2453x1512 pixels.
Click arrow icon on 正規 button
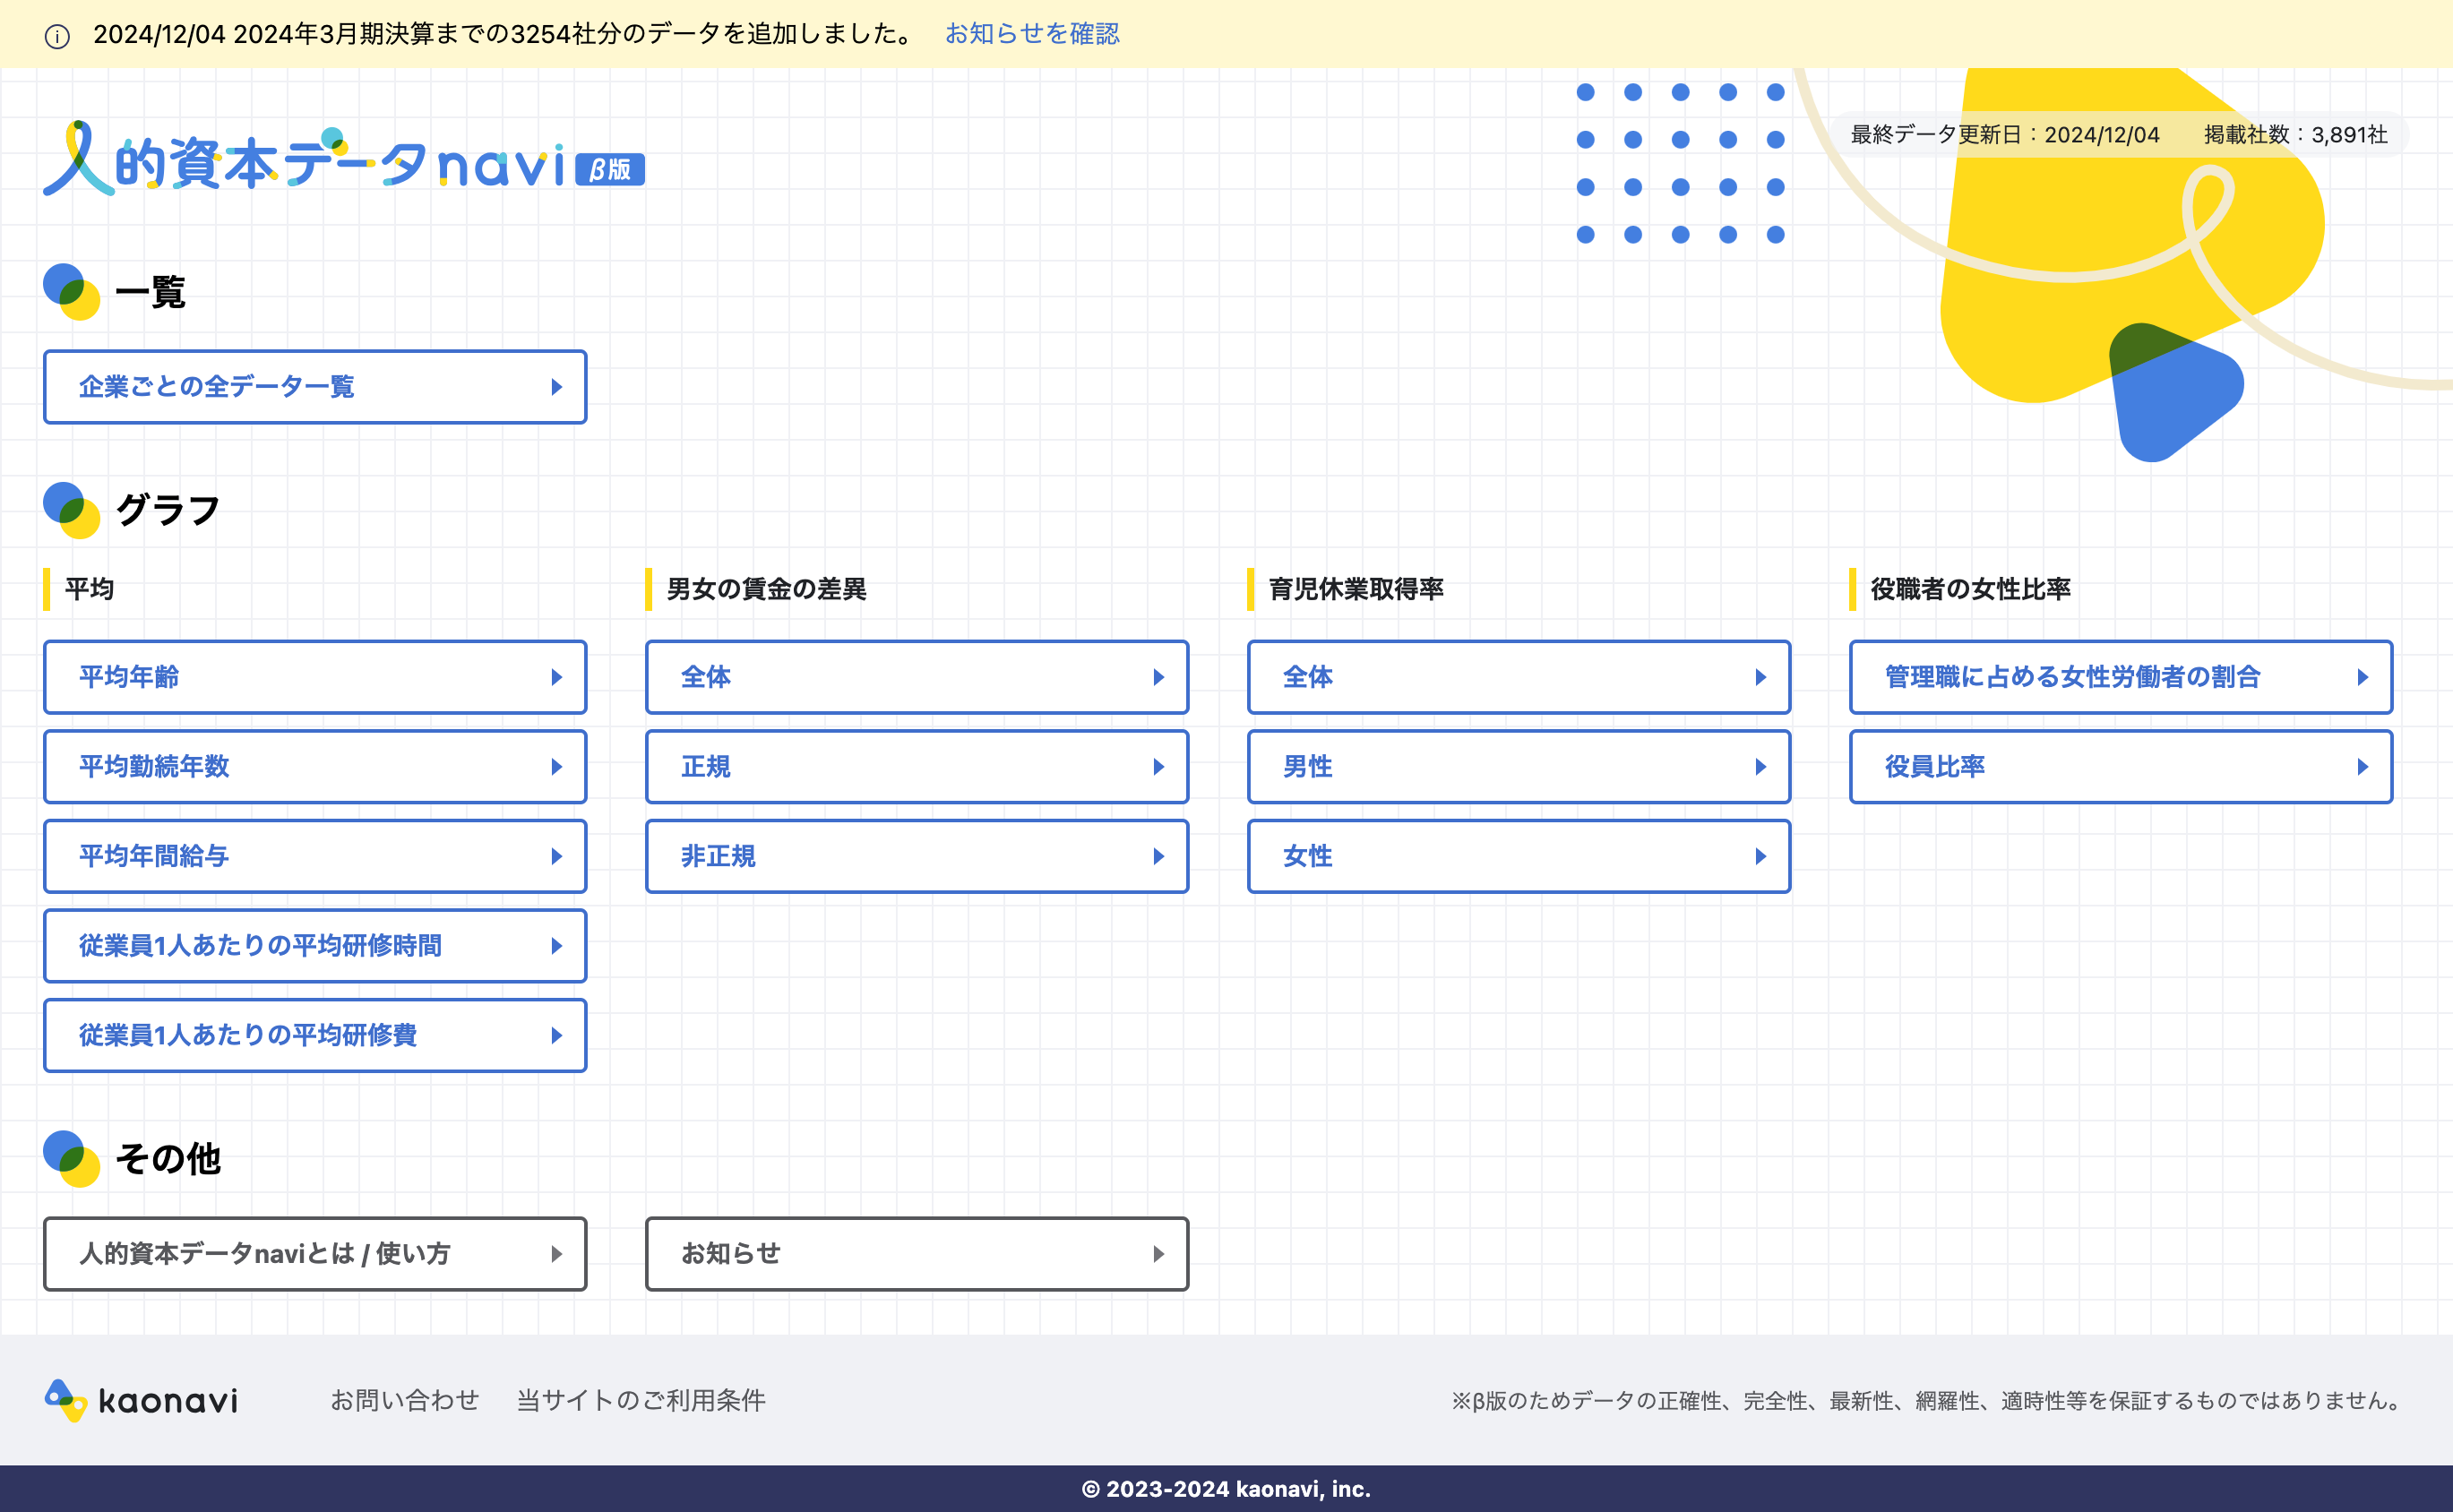(x=1159, y=767)
